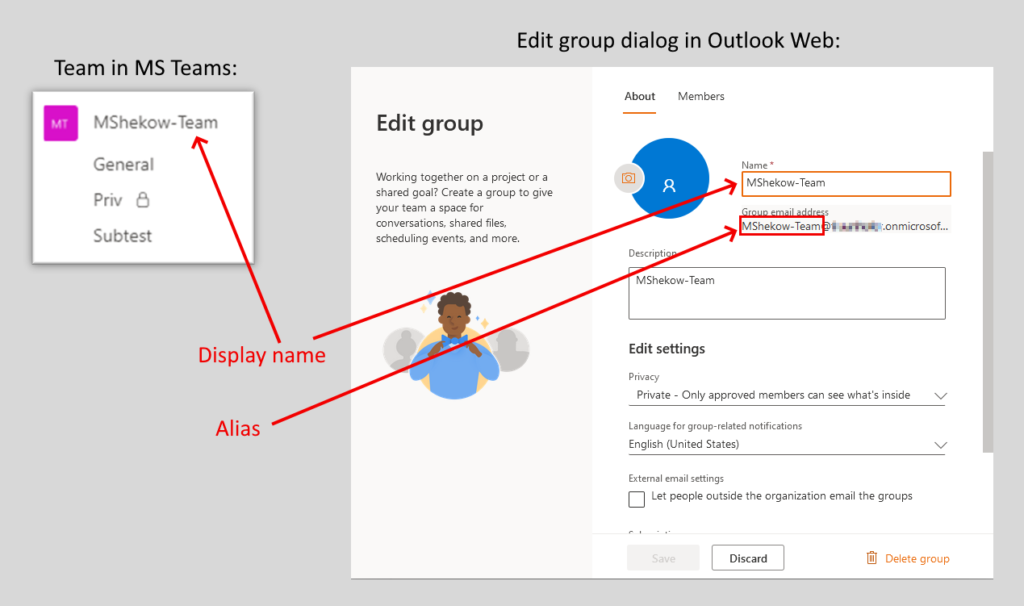Switch to the About tab
Image resolution: width=1024 pixels, height=606 pixels.
click(x=639, y=97)
